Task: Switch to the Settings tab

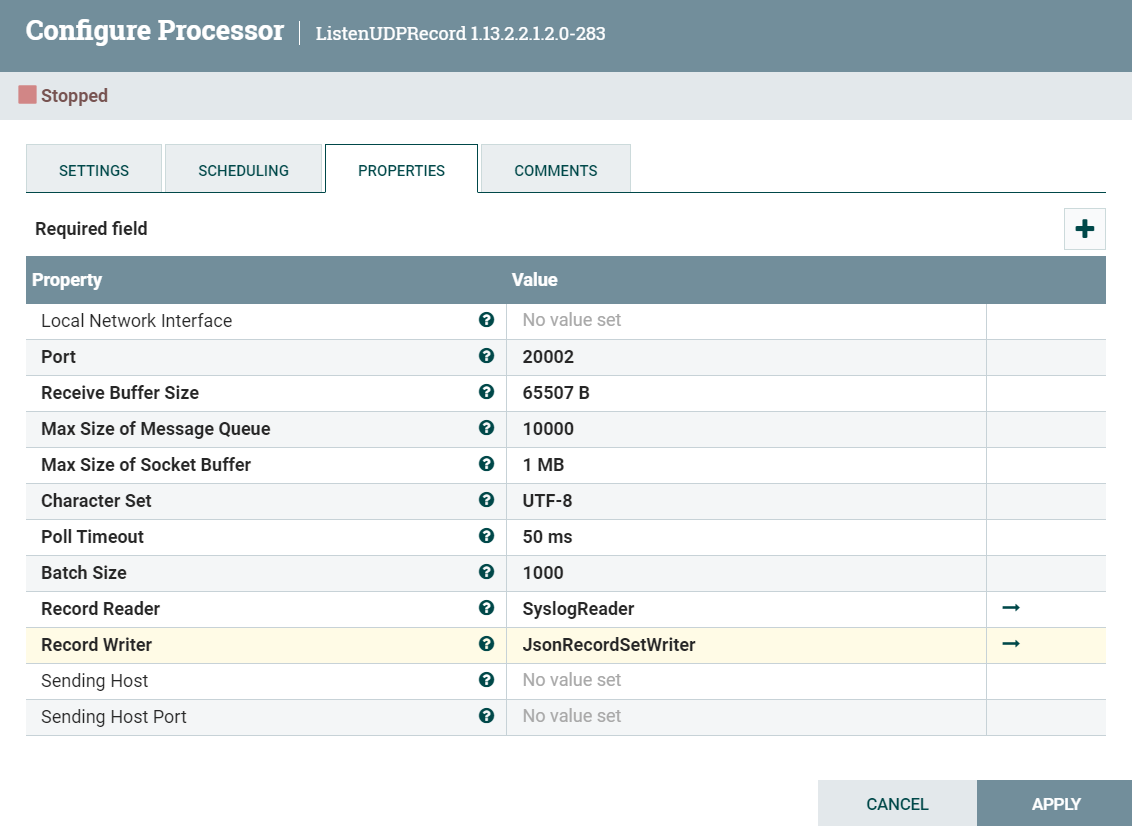Action: 93,170
